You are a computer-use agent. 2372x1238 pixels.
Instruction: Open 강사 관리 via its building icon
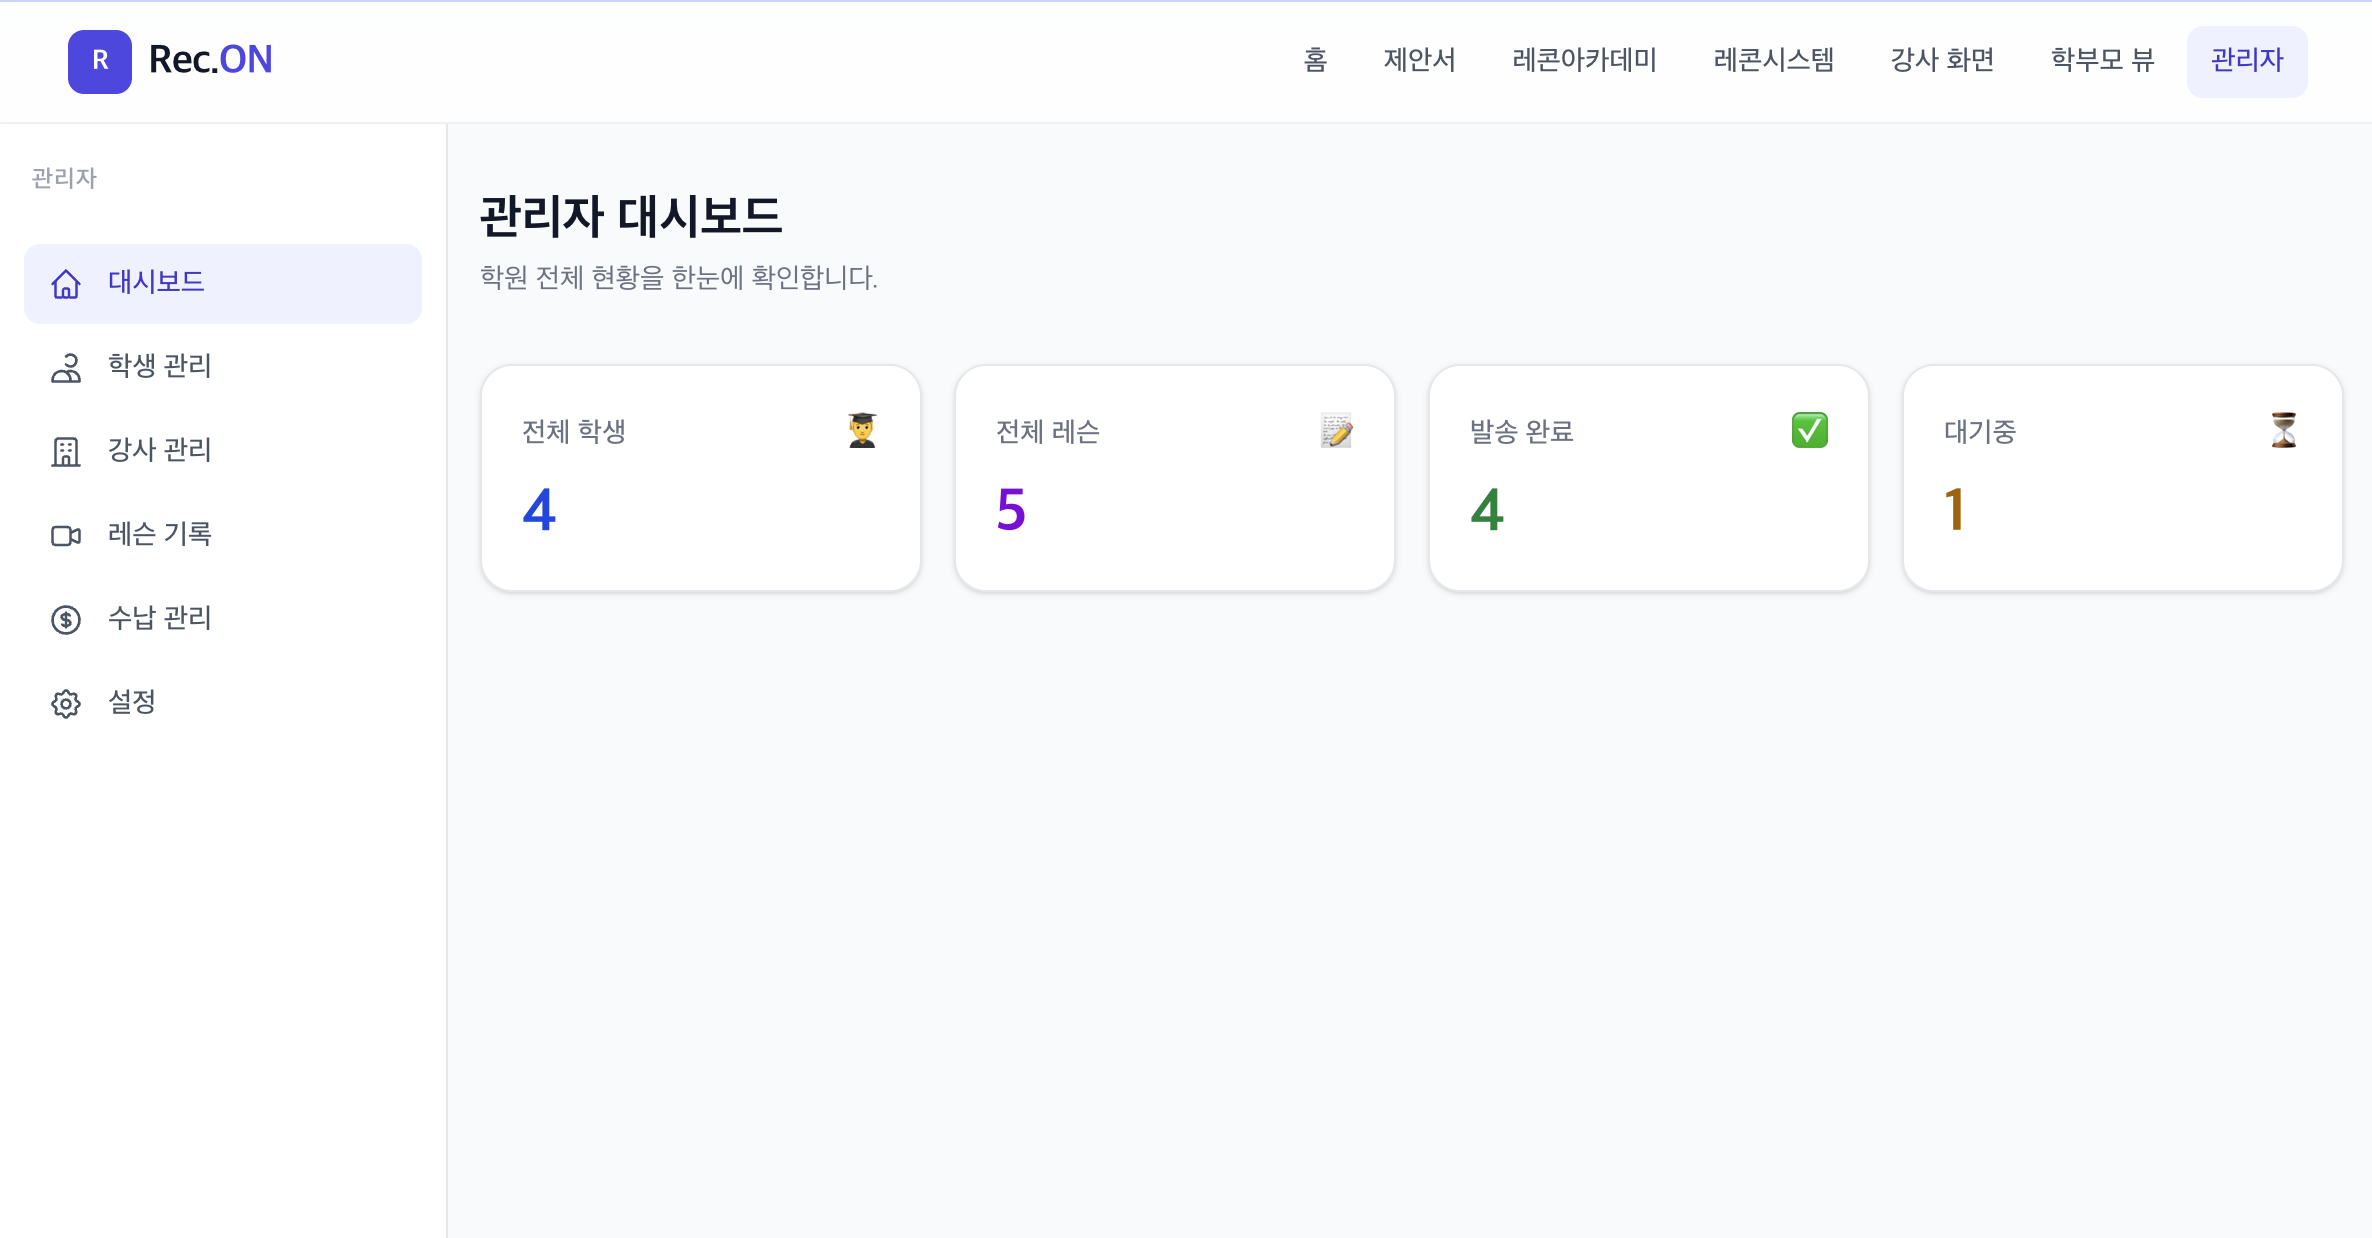click(x=65, y=452)
